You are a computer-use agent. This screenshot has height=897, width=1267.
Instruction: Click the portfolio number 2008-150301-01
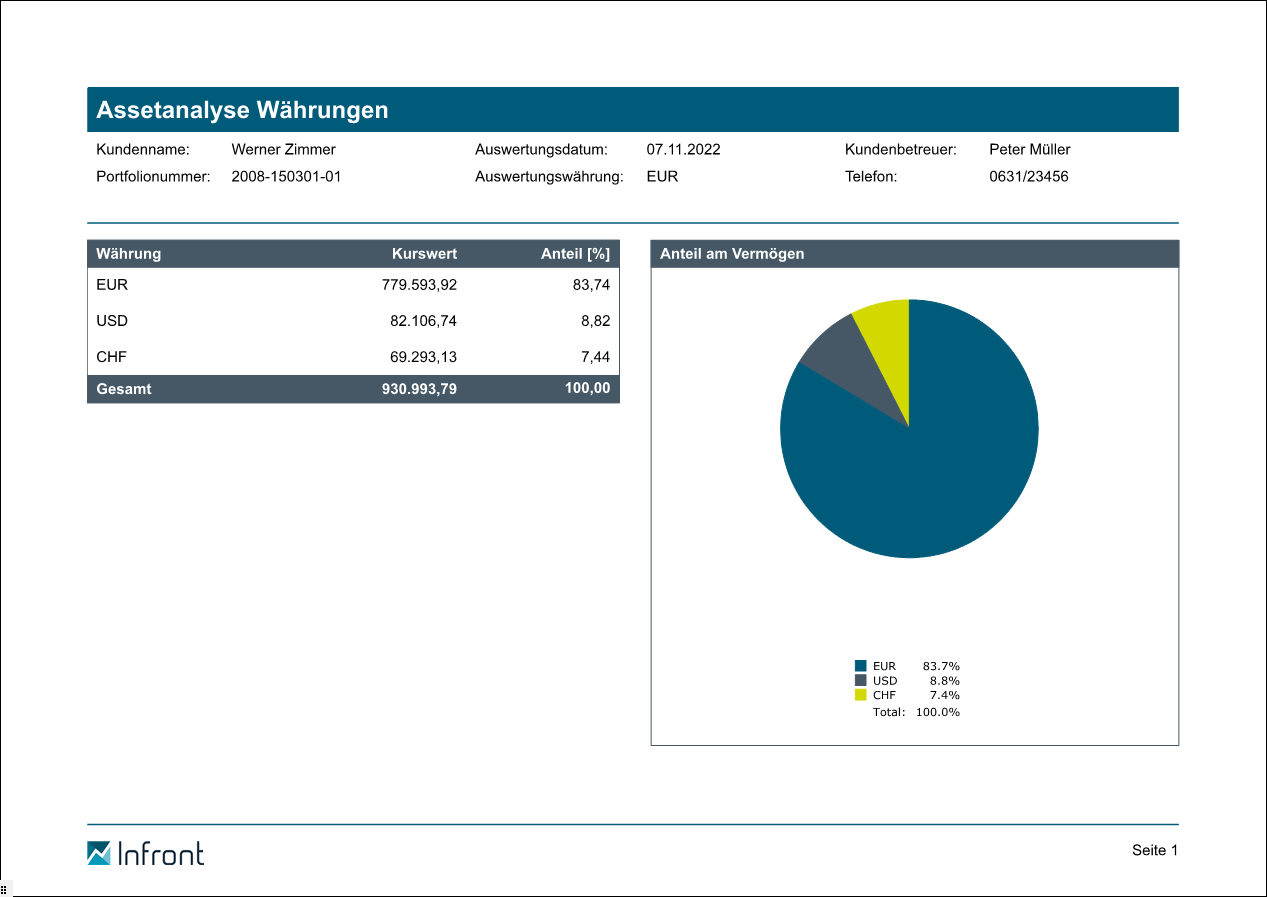286,177
